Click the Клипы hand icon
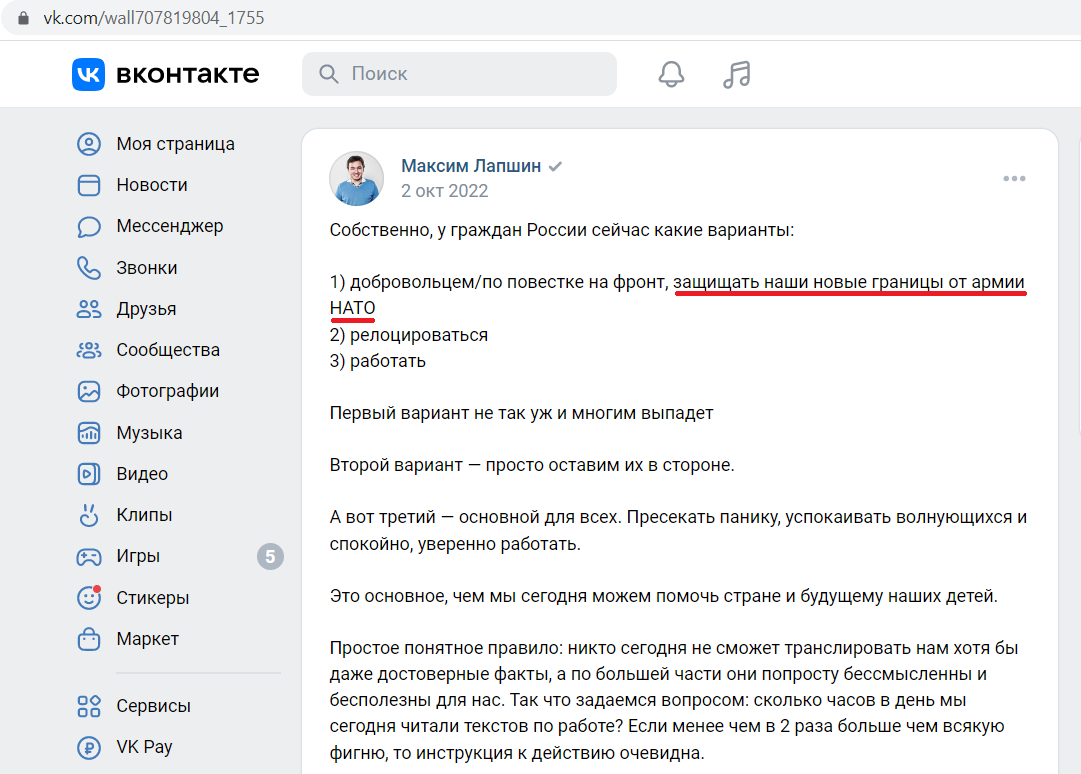Viewport: 1081px width, 774px height. (x=89, y=515)
